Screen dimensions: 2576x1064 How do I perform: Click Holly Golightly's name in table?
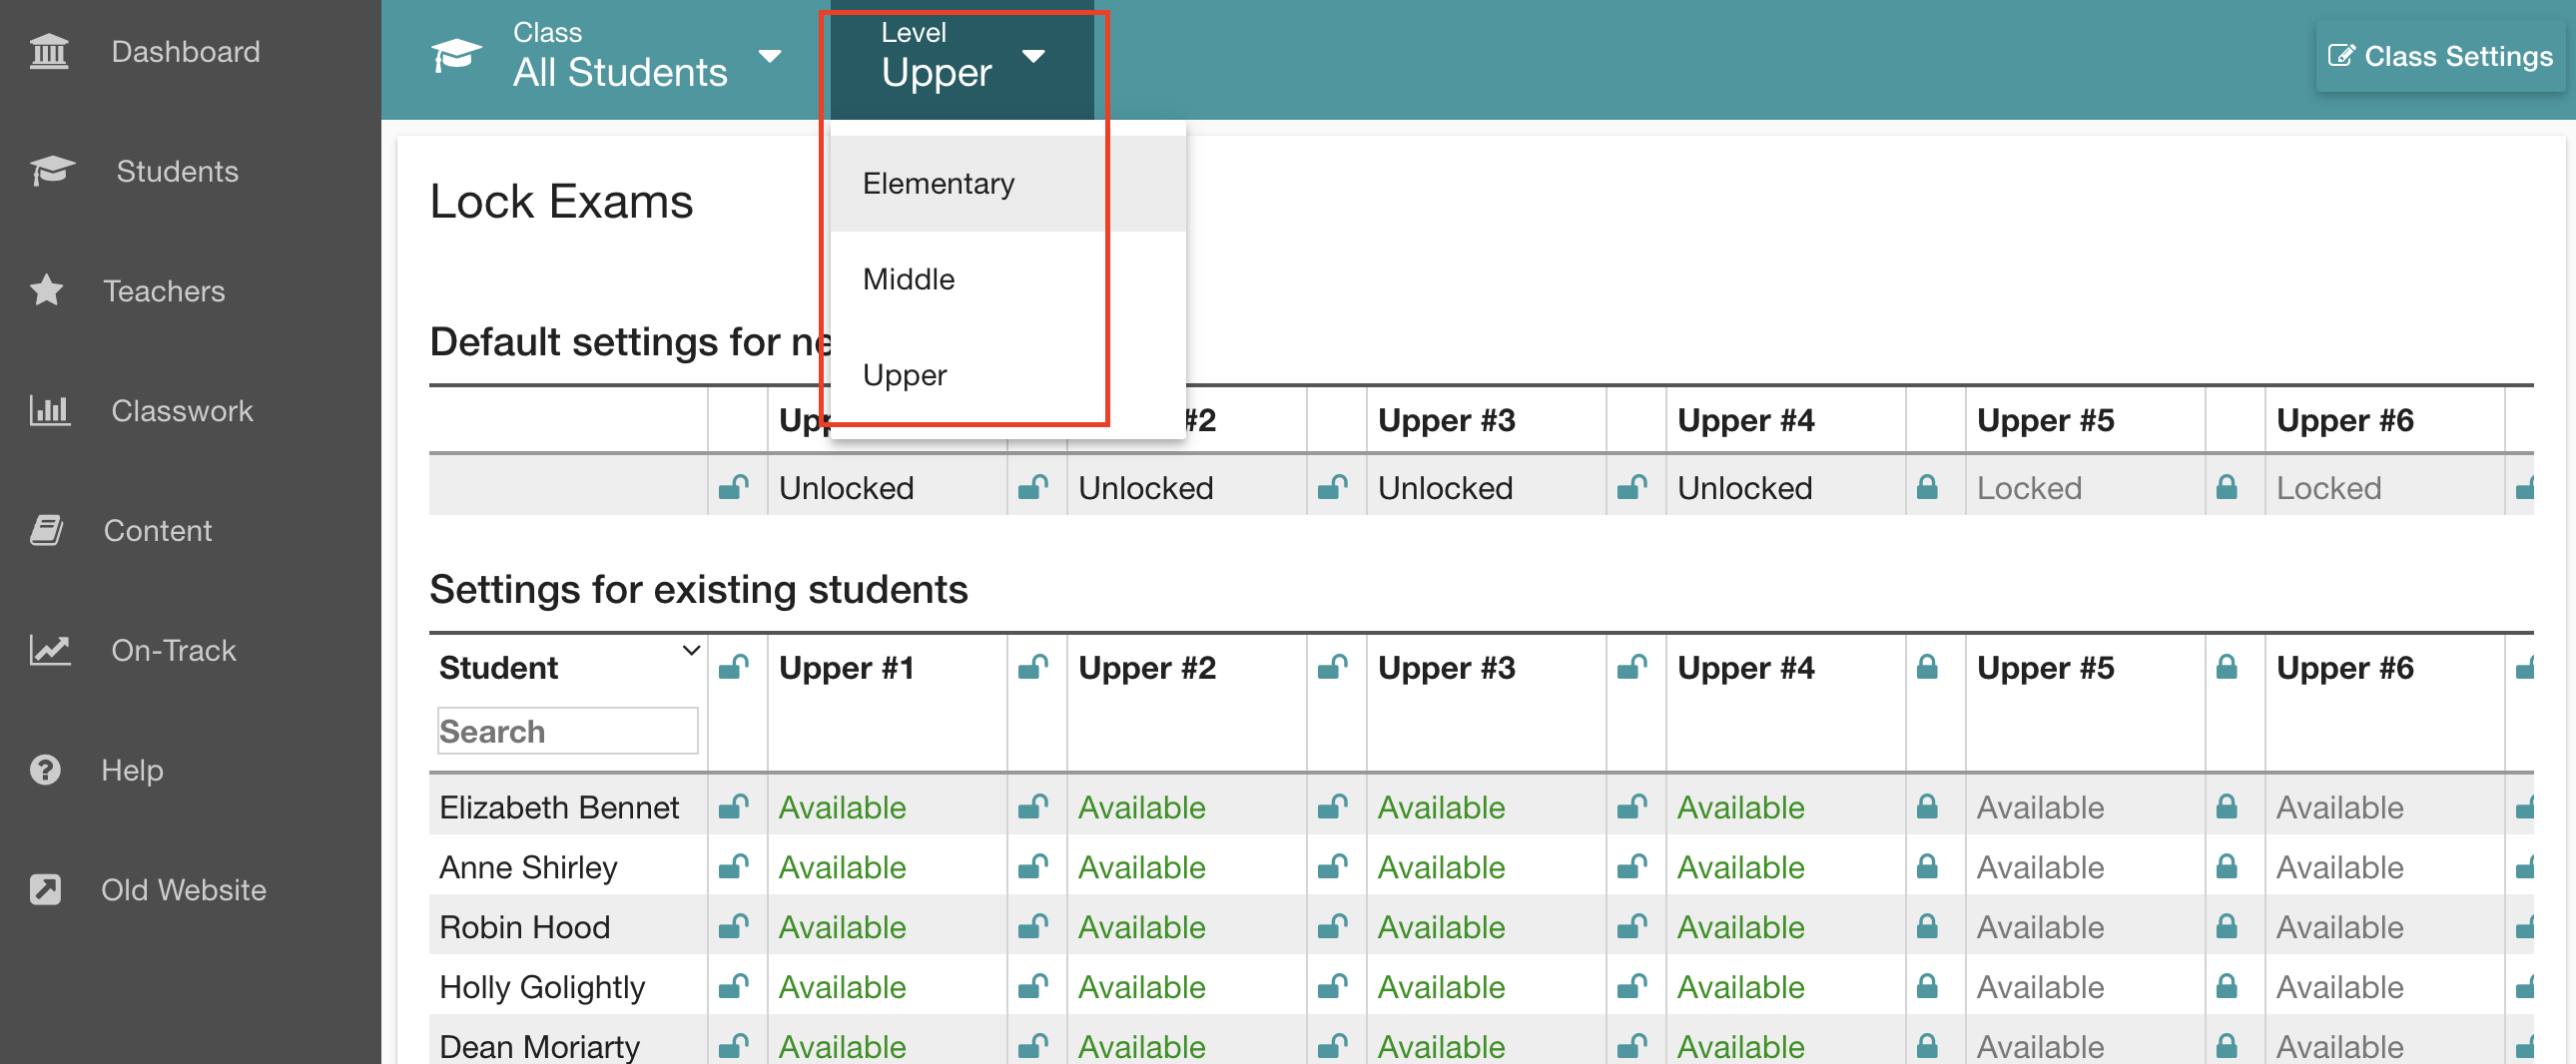click(x=542, y=987)
